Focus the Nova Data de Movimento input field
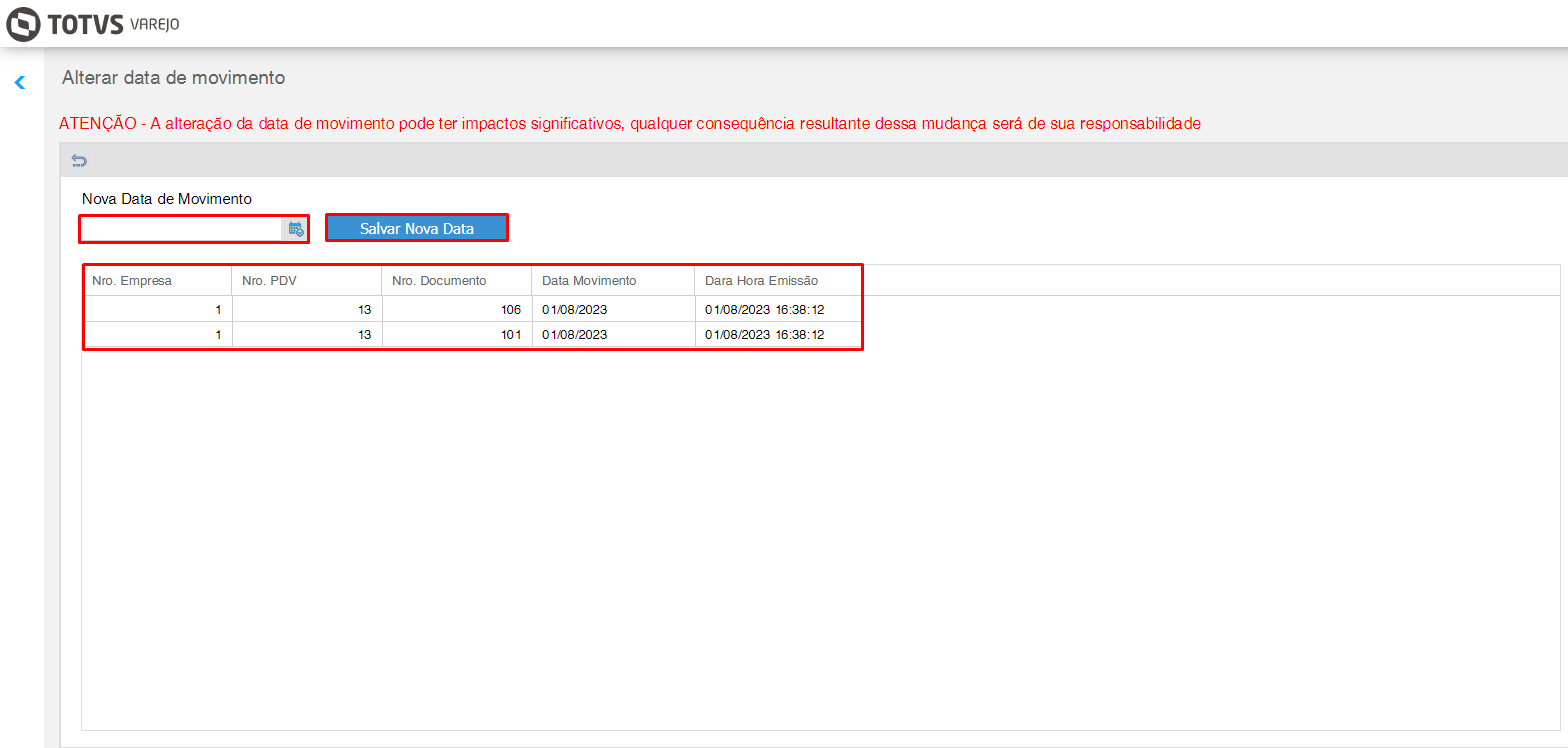This screenshot has width=1568, height=748. 181,229
